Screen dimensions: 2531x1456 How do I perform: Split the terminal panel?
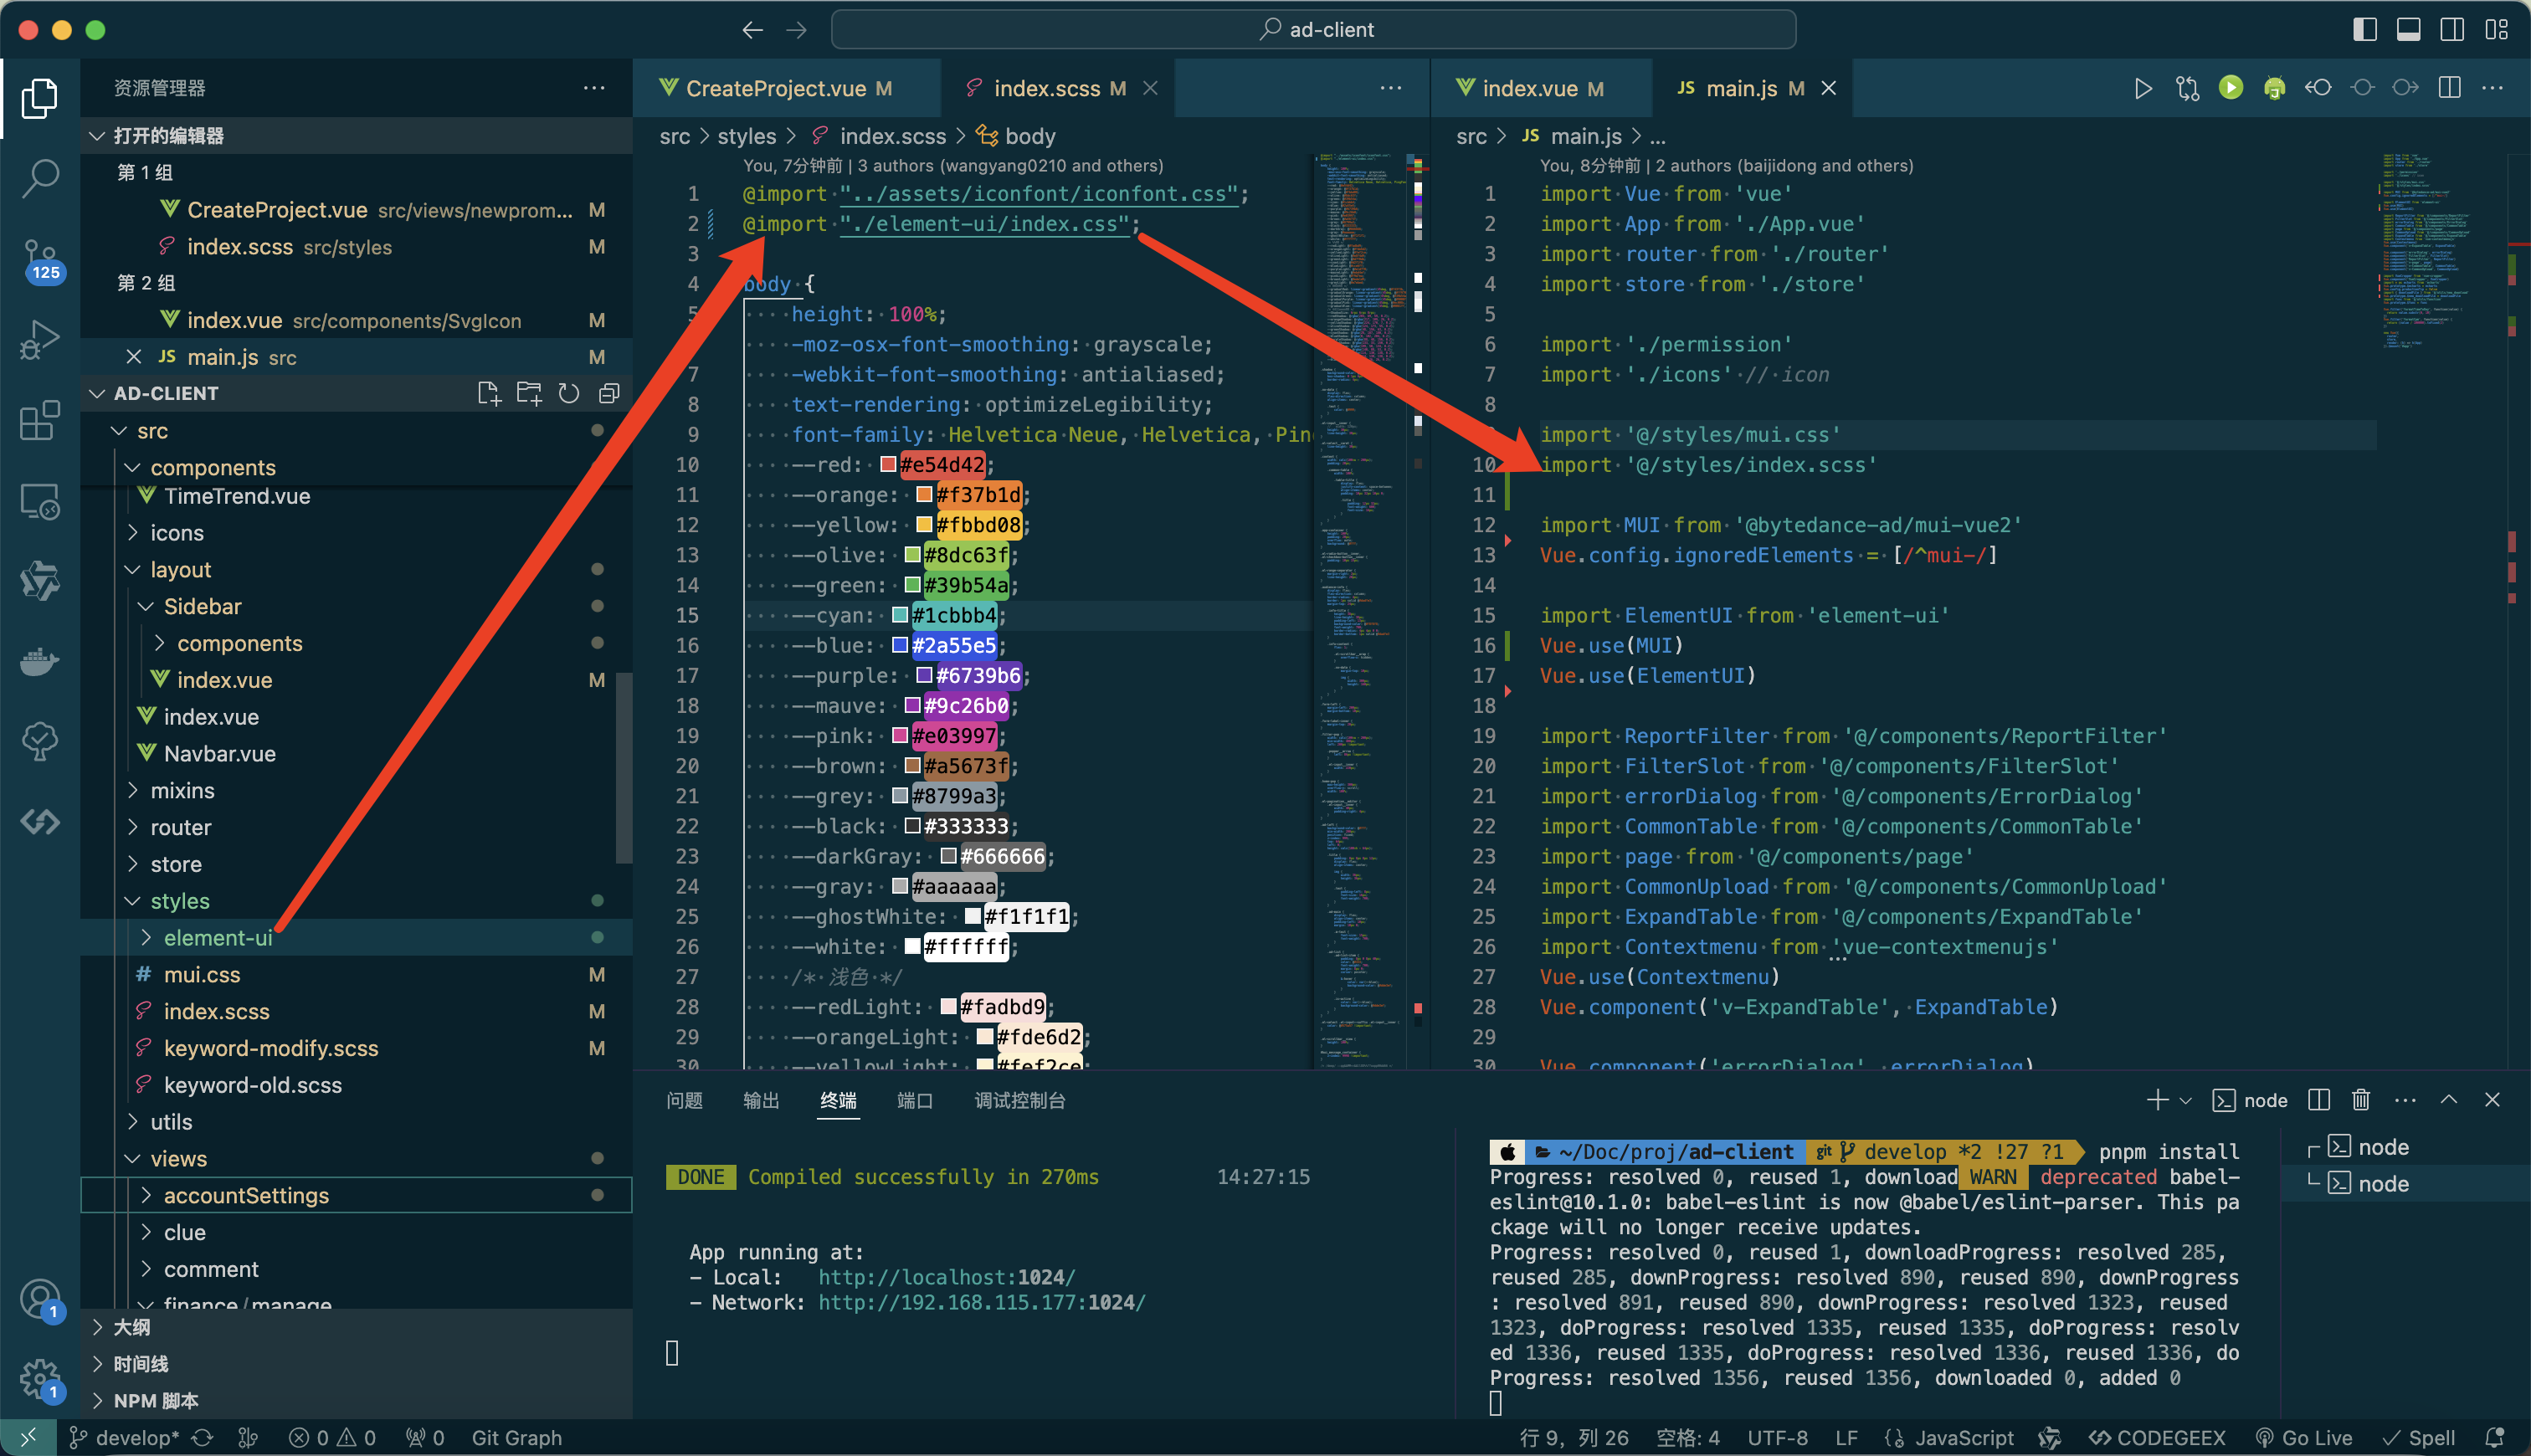tap(2318, 1100)
